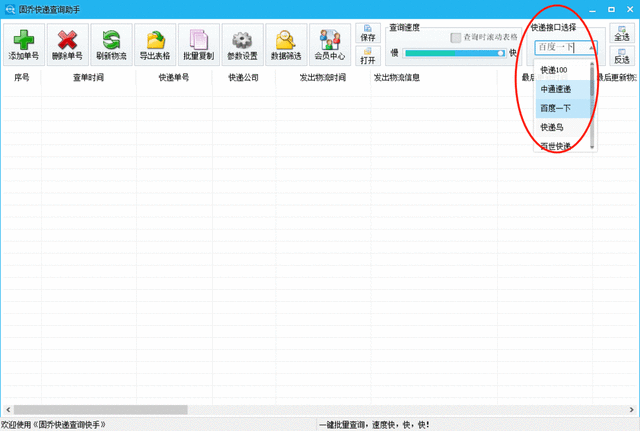Click the horizontal scrollbar right arrow
Screen dimensions: 640x431
coord(631,409)
